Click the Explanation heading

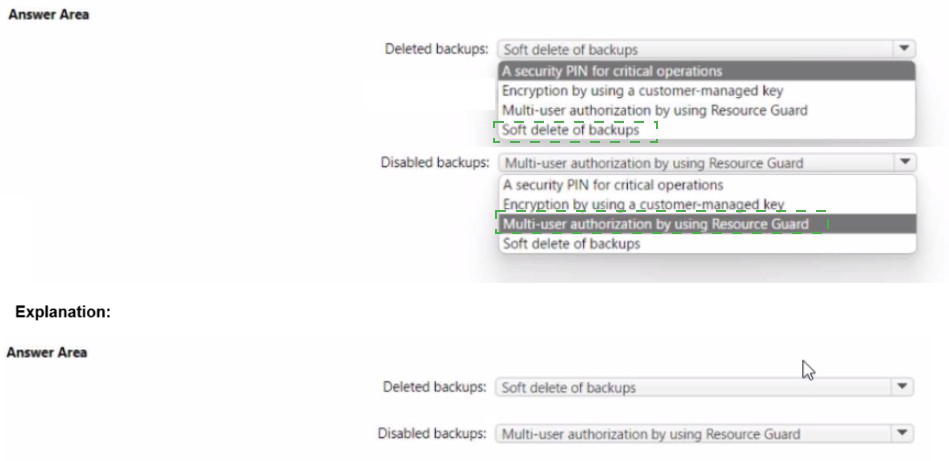[x=62, y=311]
